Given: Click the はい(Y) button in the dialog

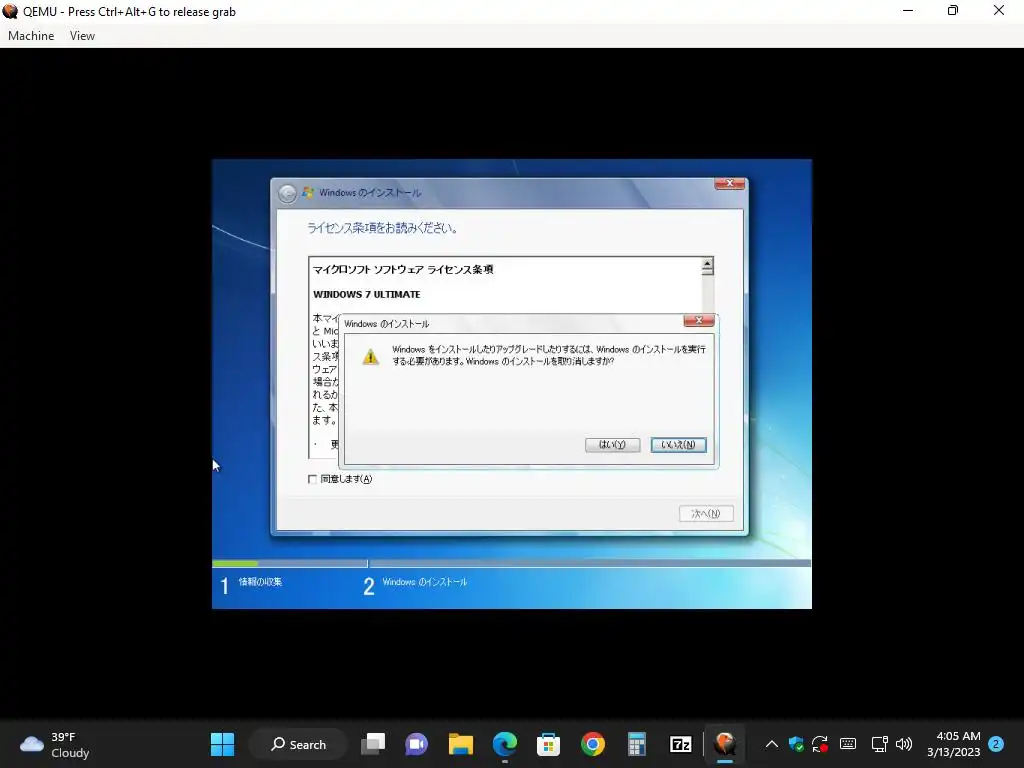Looking at the screenshot, I should [612, 445].
